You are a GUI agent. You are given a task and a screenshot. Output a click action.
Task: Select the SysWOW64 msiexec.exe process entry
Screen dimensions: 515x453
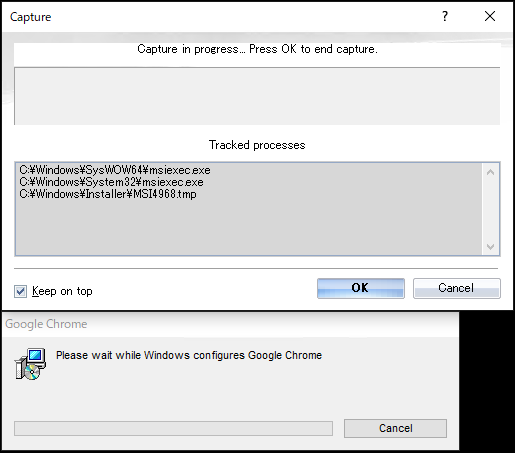pyautogui.click(x=115, y=170)
